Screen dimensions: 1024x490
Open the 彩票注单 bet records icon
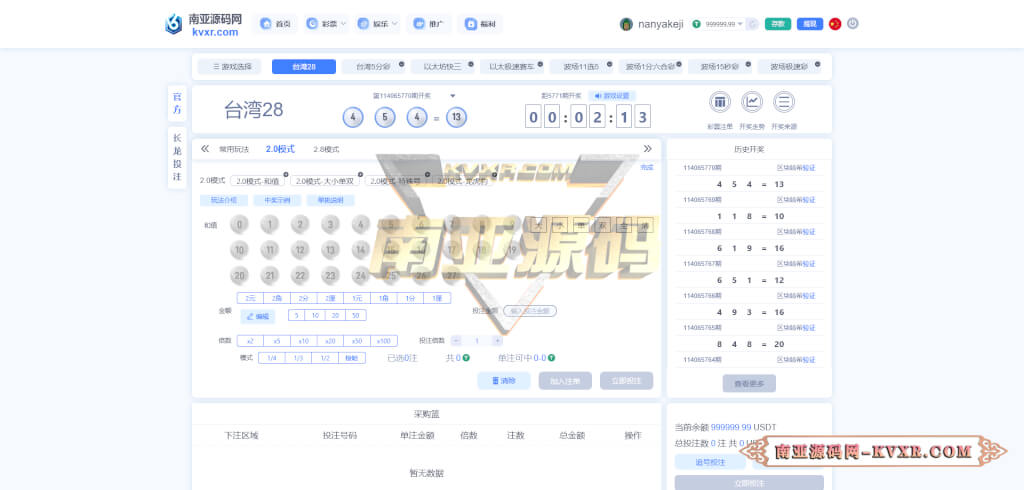720,102
